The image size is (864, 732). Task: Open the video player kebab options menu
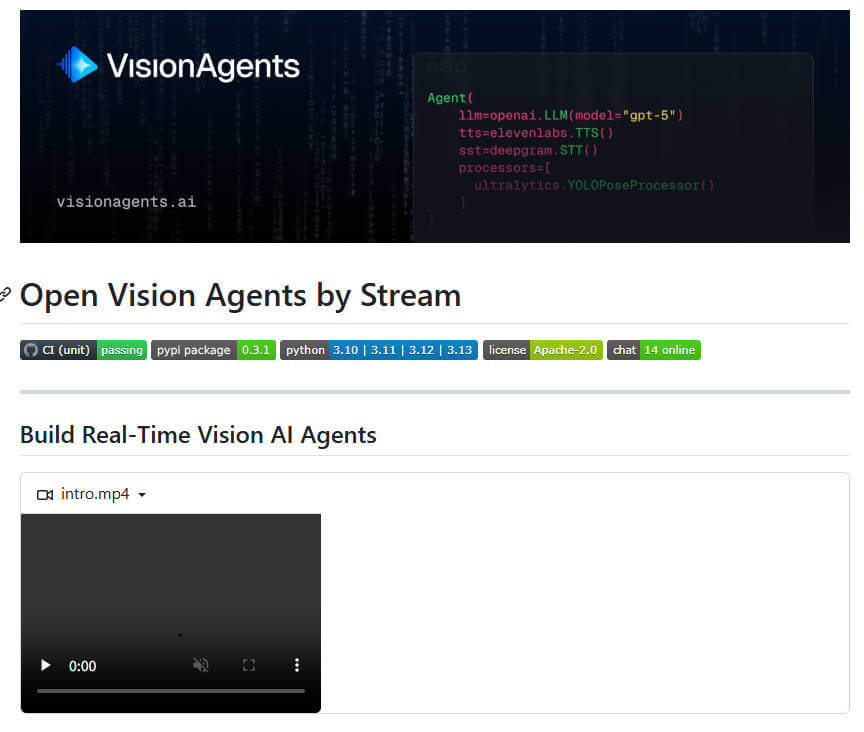pyautogui.click(x=297, y=665)
